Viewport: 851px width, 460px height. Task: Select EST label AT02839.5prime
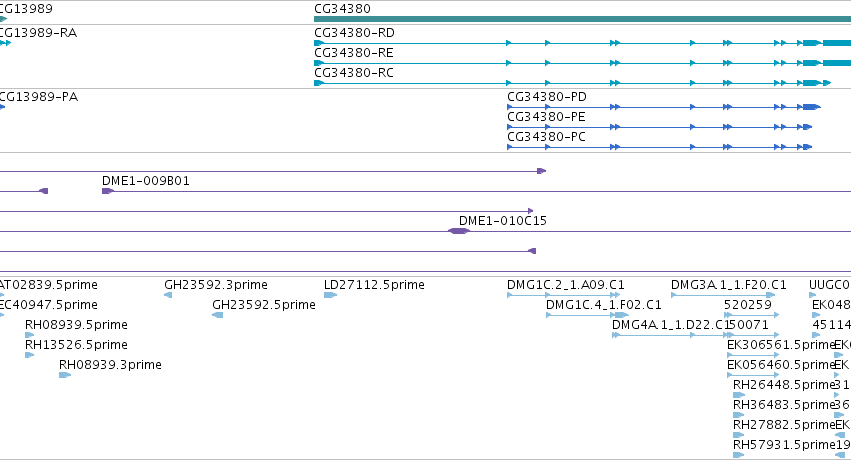tap(48, 285)
